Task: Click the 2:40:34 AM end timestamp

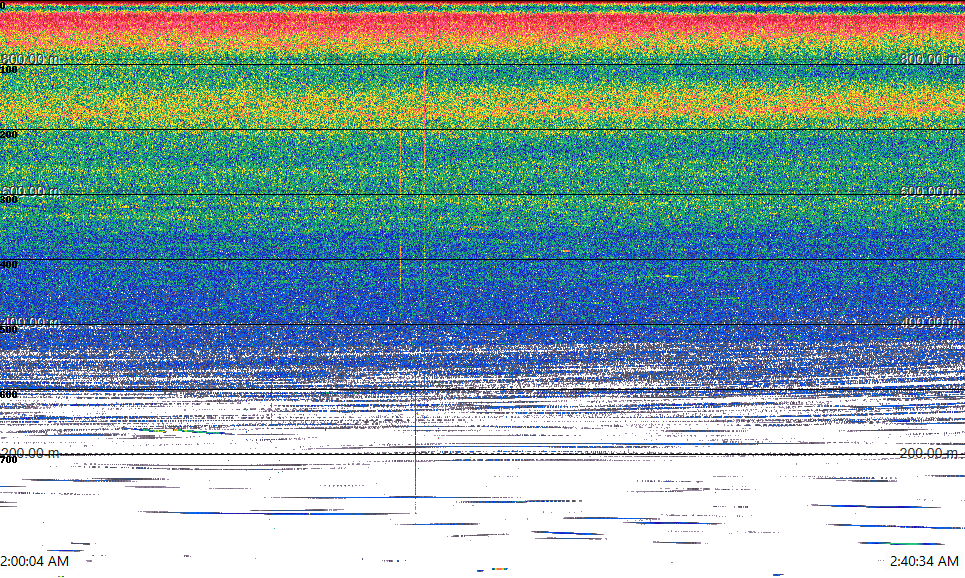Action: point(924,561)
